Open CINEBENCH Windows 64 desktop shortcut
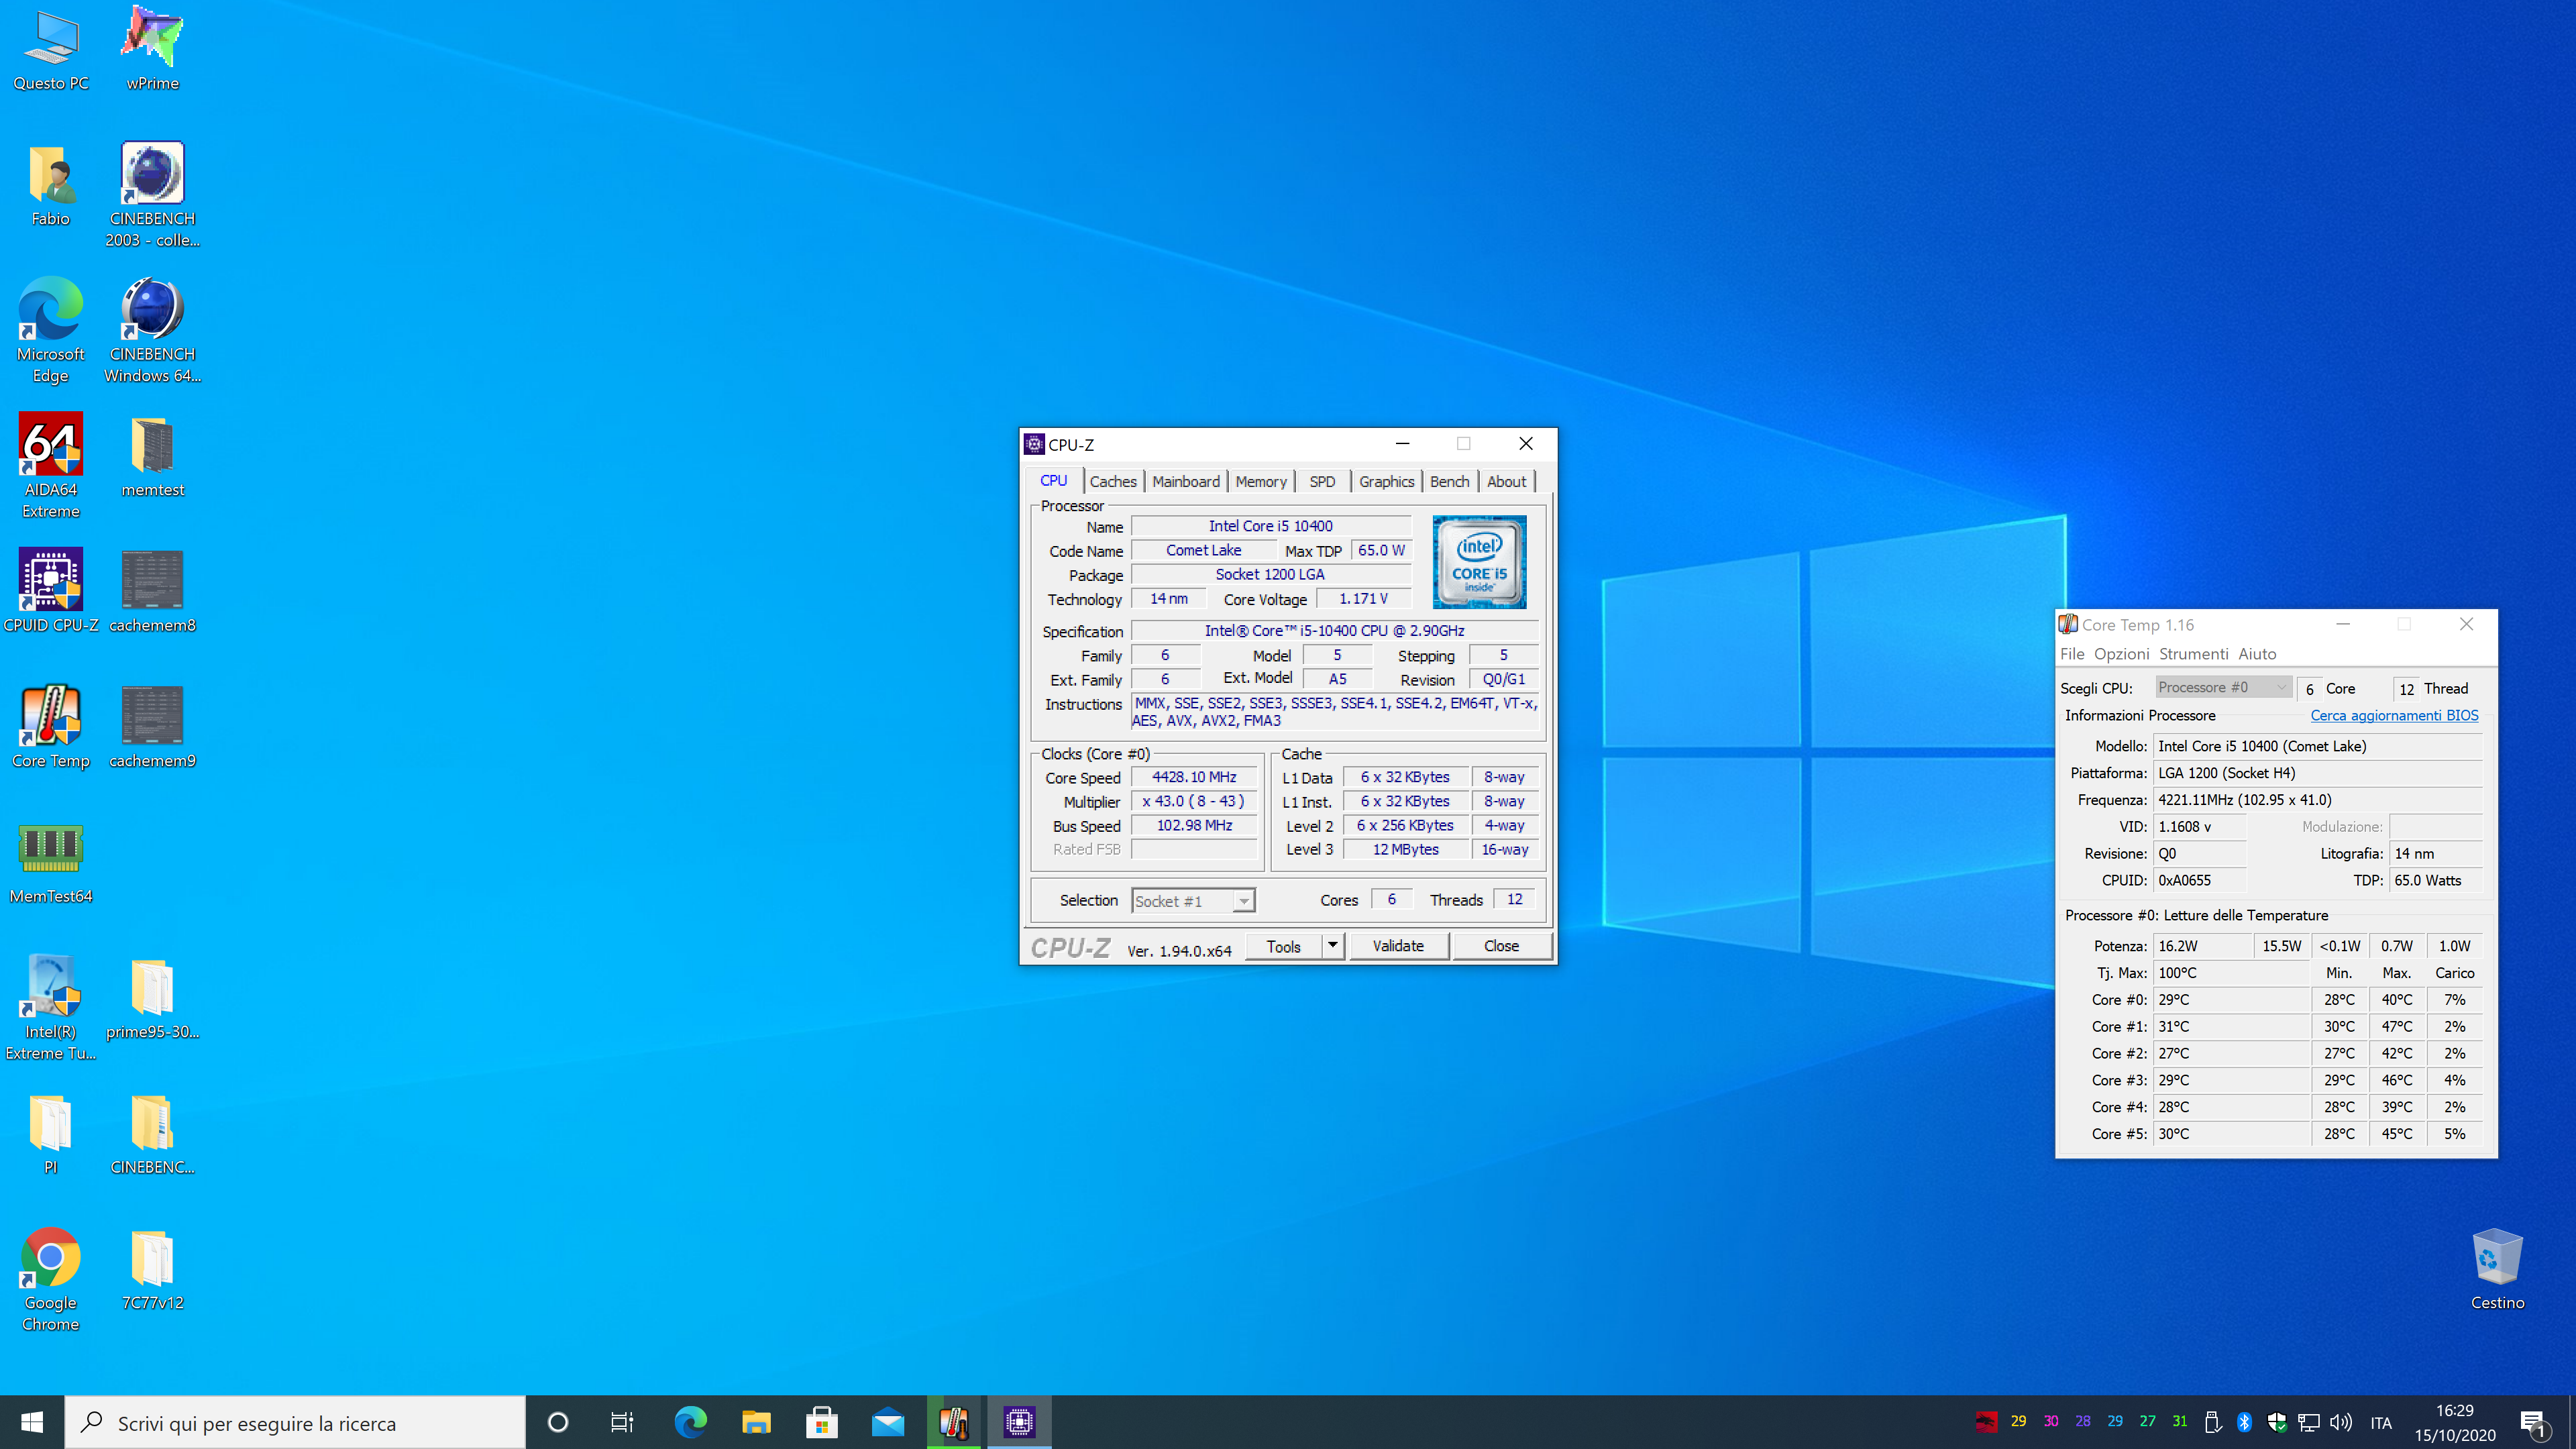 (152, 330)
